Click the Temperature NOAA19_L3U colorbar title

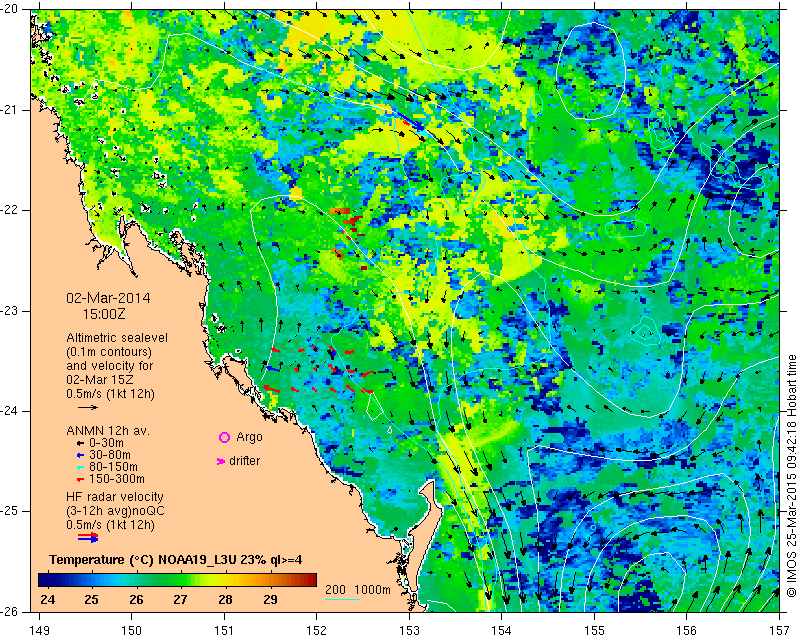[176, 560]
